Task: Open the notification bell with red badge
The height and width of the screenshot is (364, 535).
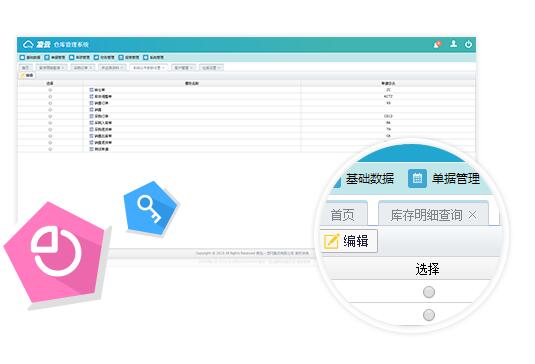Action: click(437, 44)
